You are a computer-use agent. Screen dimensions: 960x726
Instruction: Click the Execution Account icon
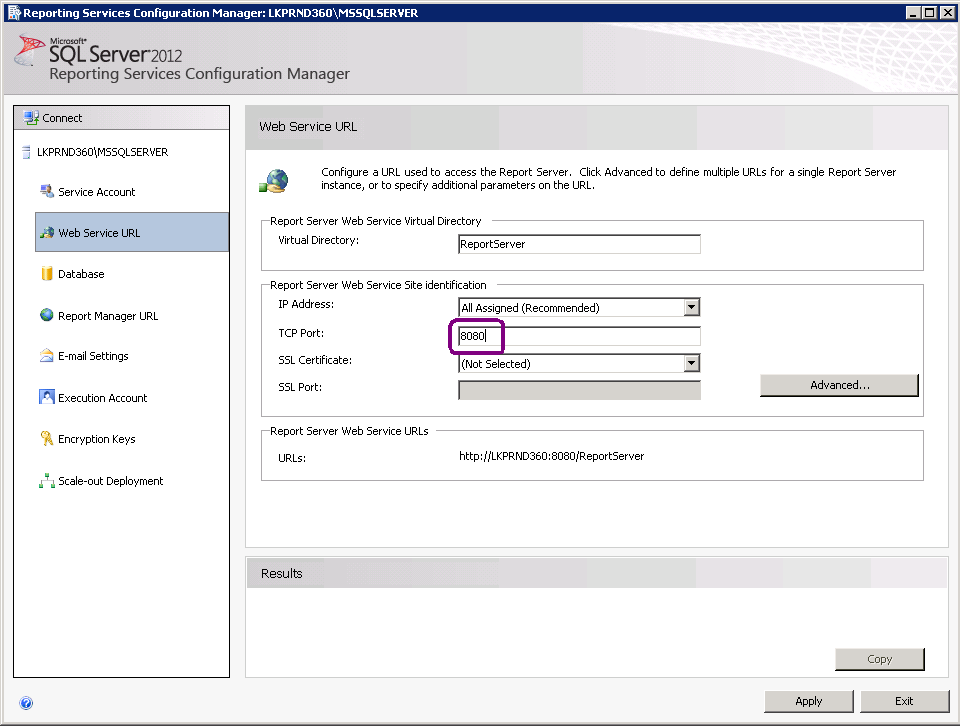pos(47,397)
